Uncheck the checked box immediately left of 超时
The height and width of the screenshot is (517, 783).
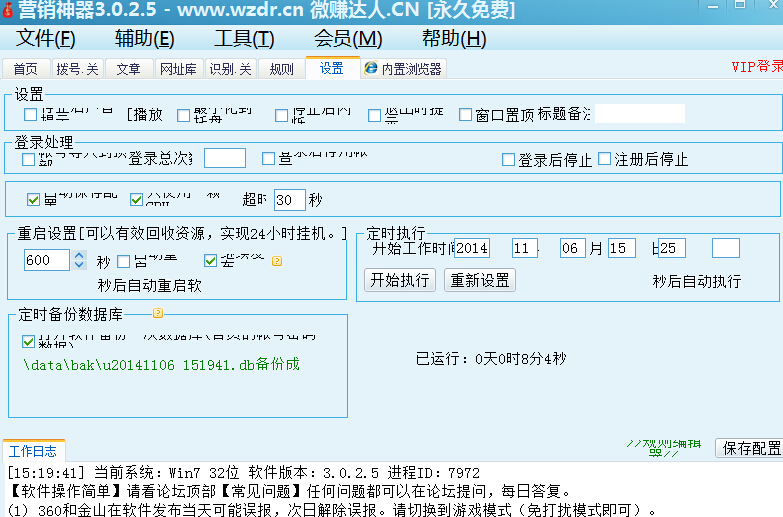pos(136,200)
